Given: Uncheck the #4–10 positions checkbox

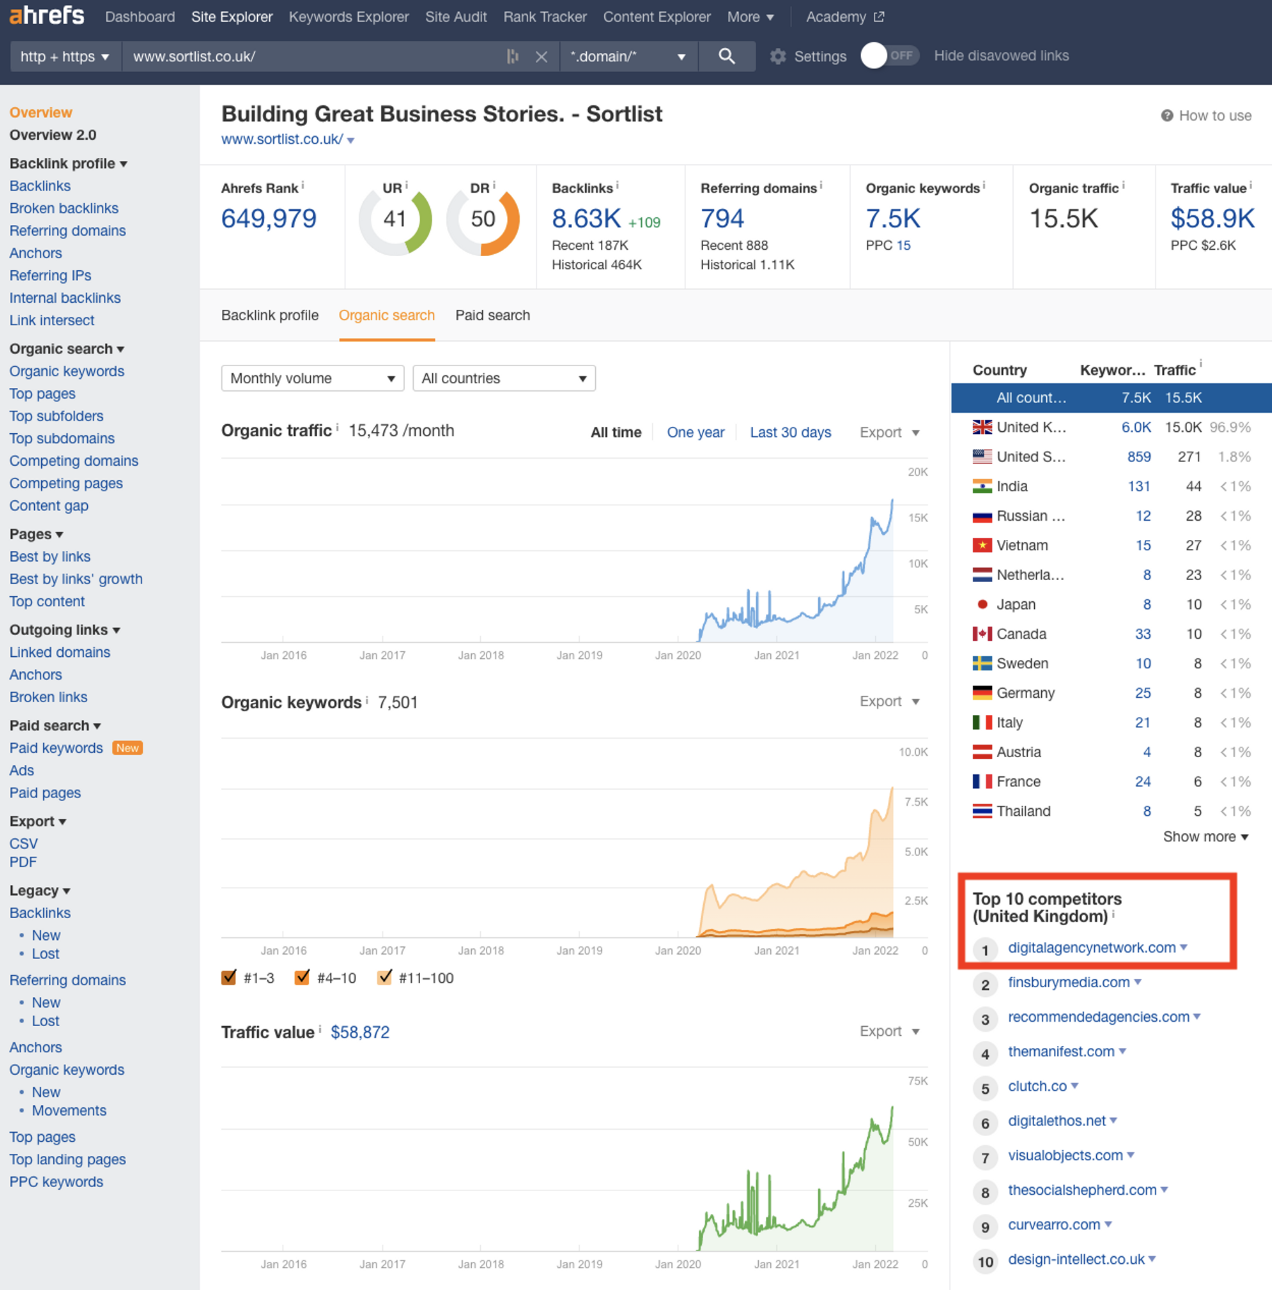Looking at the screenshot, I should (x=302, y=977).
